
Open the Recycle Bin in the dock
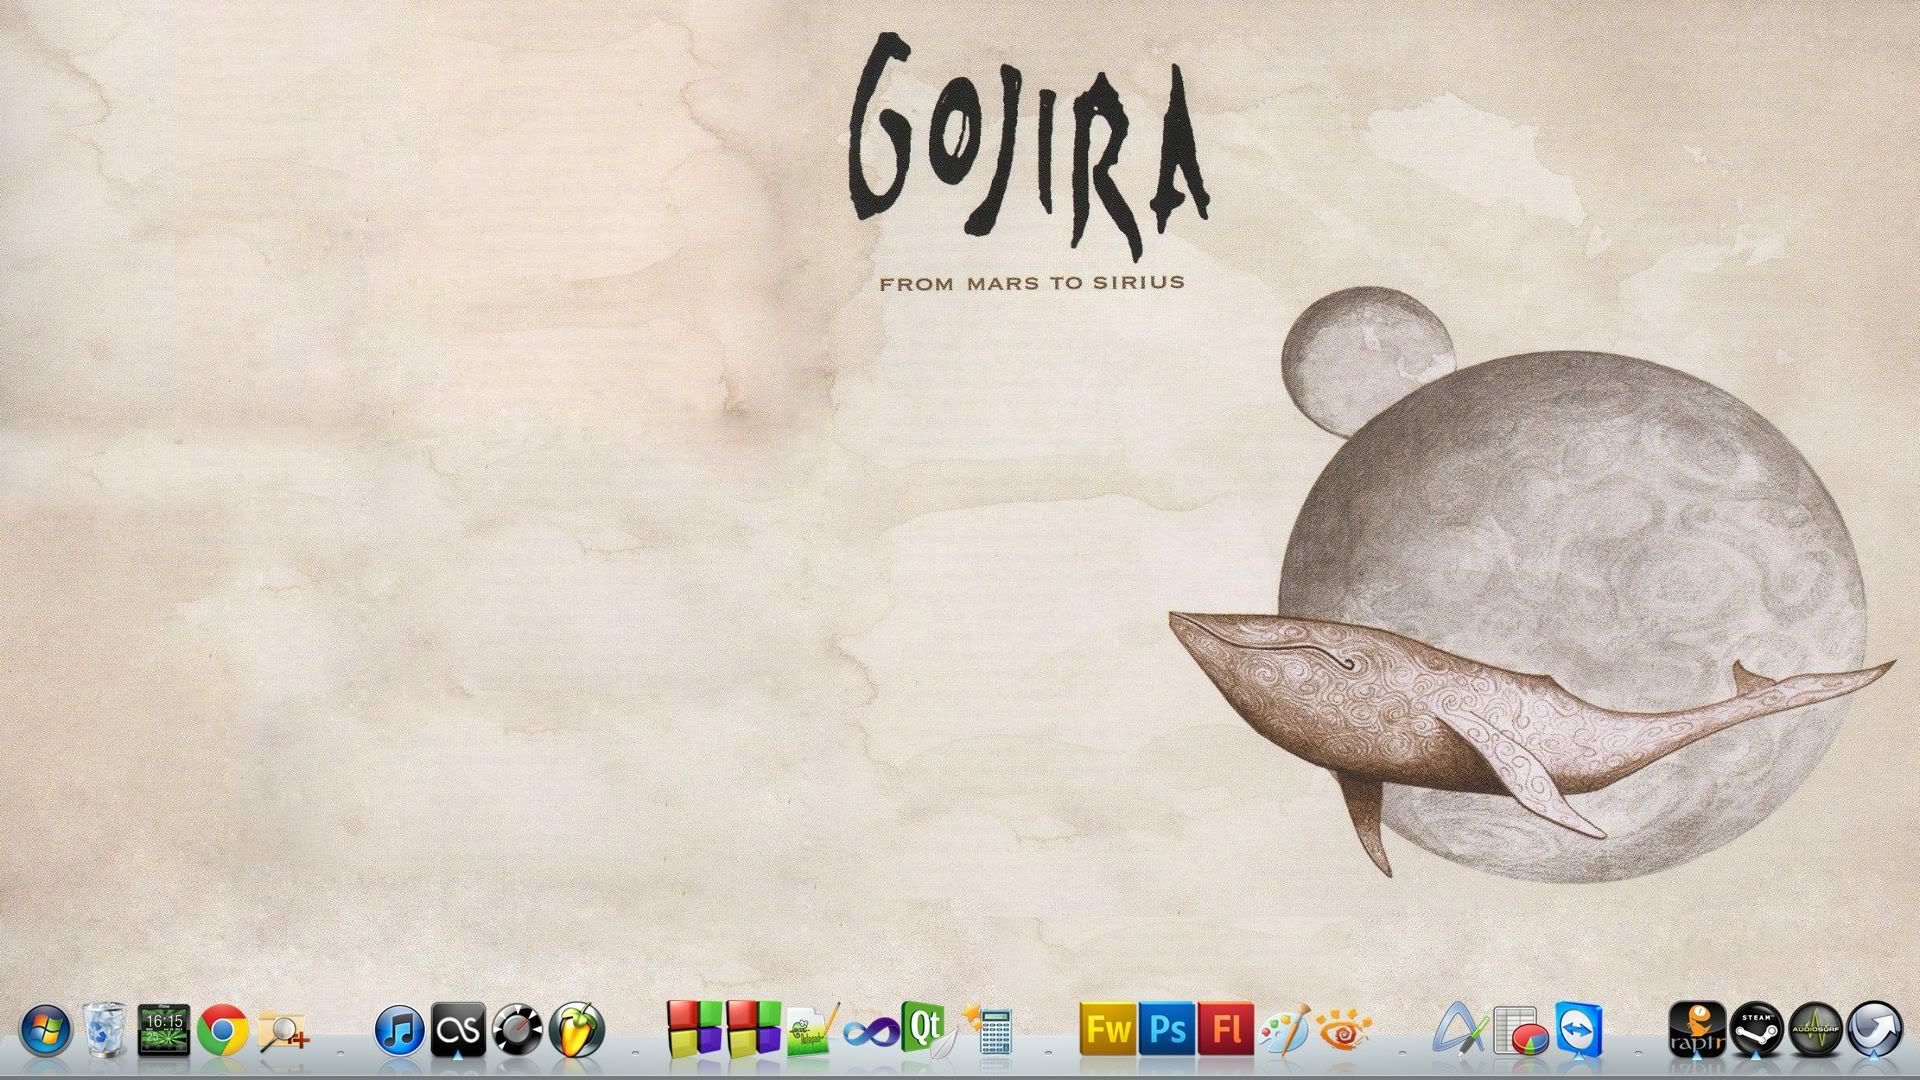(x=104, y=1029)
